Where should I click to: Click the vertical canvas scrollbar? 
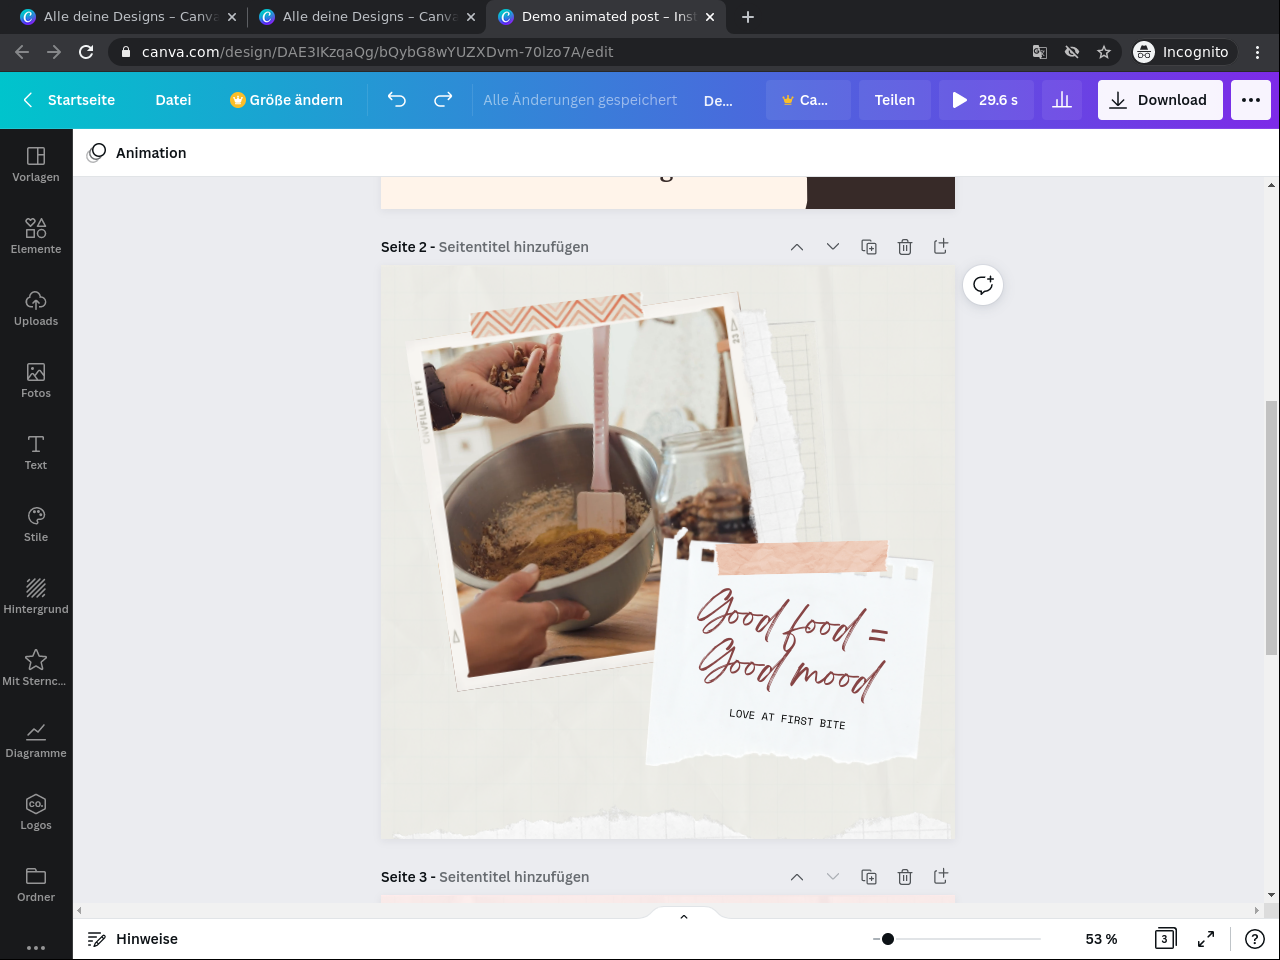pyautogui.click(x=1272, y=528)
